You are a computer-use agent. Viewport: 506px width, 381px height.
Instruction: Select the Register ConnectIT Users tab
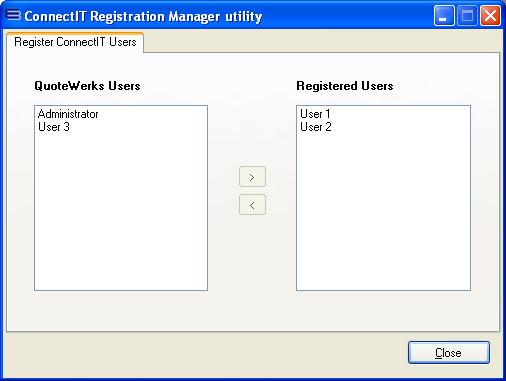point(75,42)
